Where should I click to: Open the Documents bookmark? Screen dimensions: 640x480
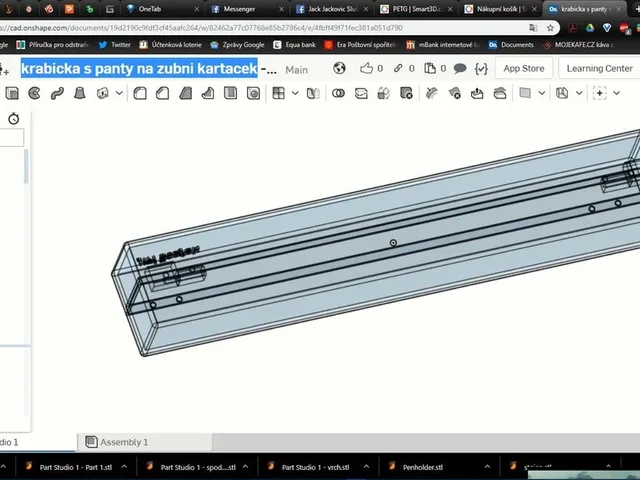(x=511, y=45)
